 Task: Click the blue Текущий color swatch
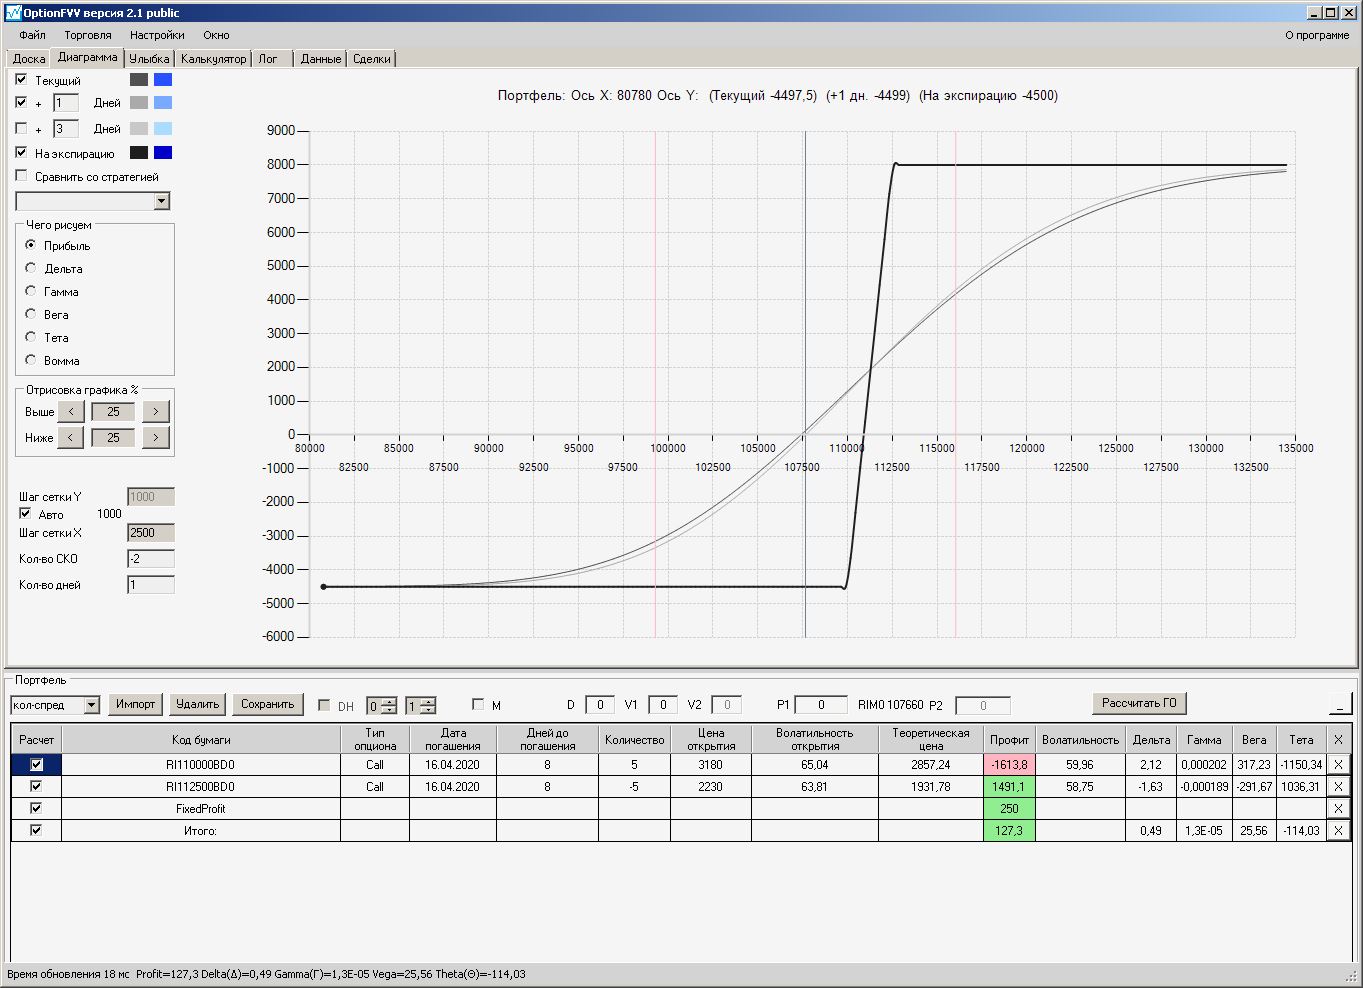(163, 80)
